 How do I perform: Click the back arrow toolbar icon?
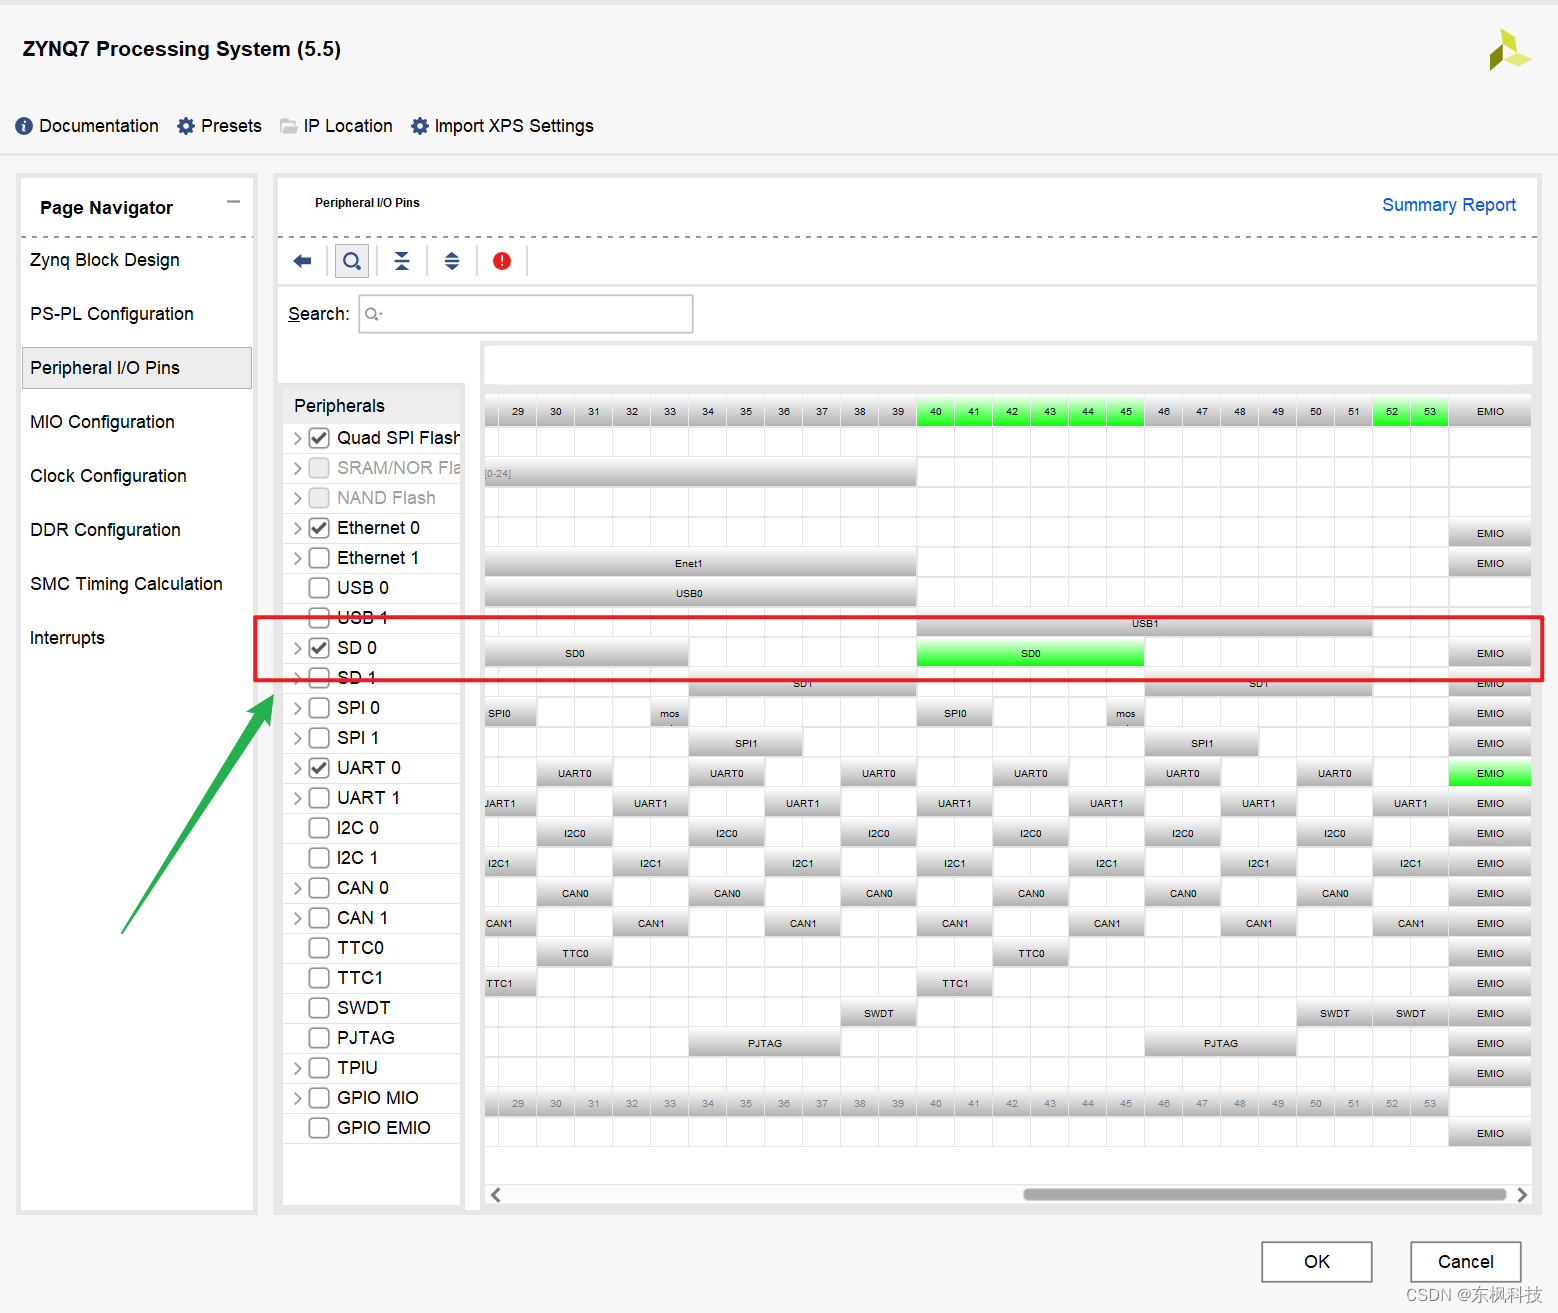(302, 261)
